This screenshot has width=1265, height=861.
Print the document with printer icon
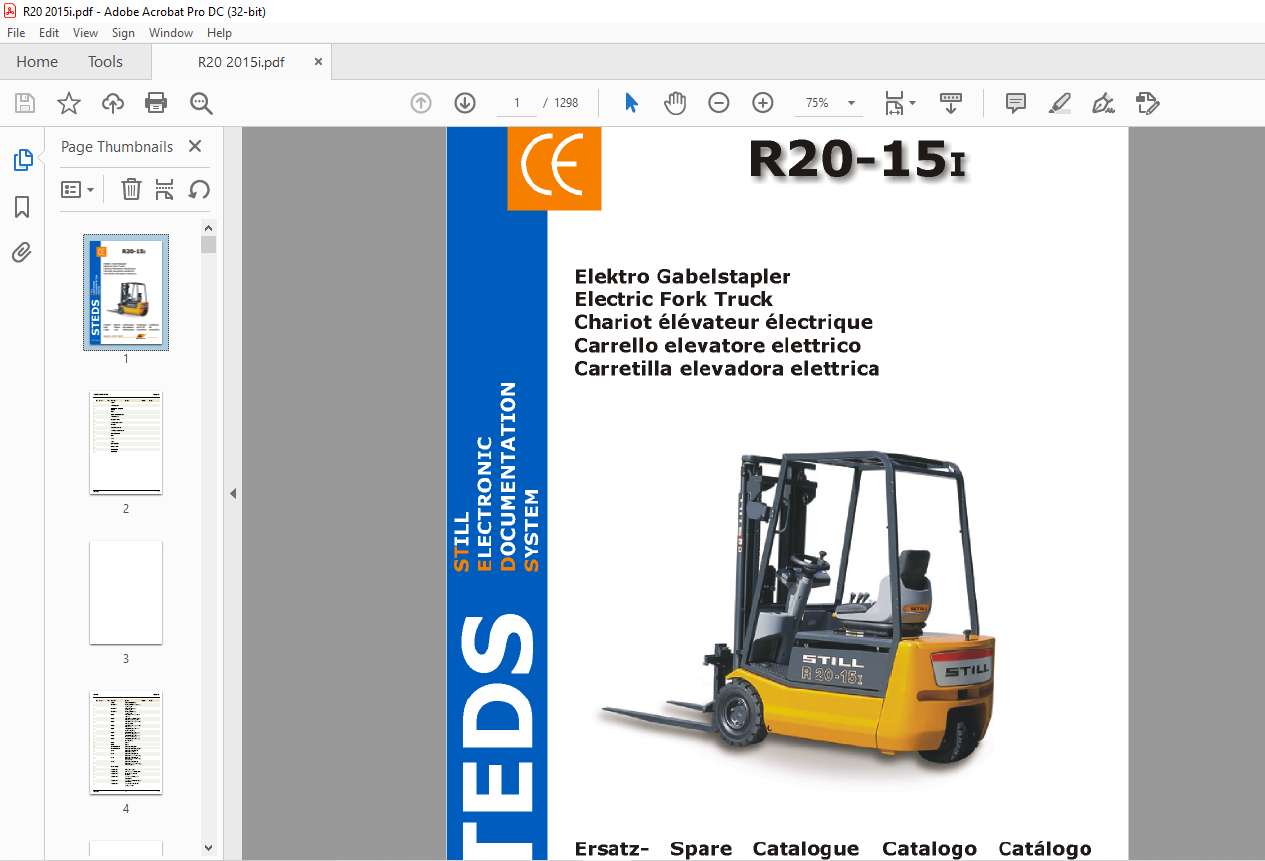coord(156,103)
